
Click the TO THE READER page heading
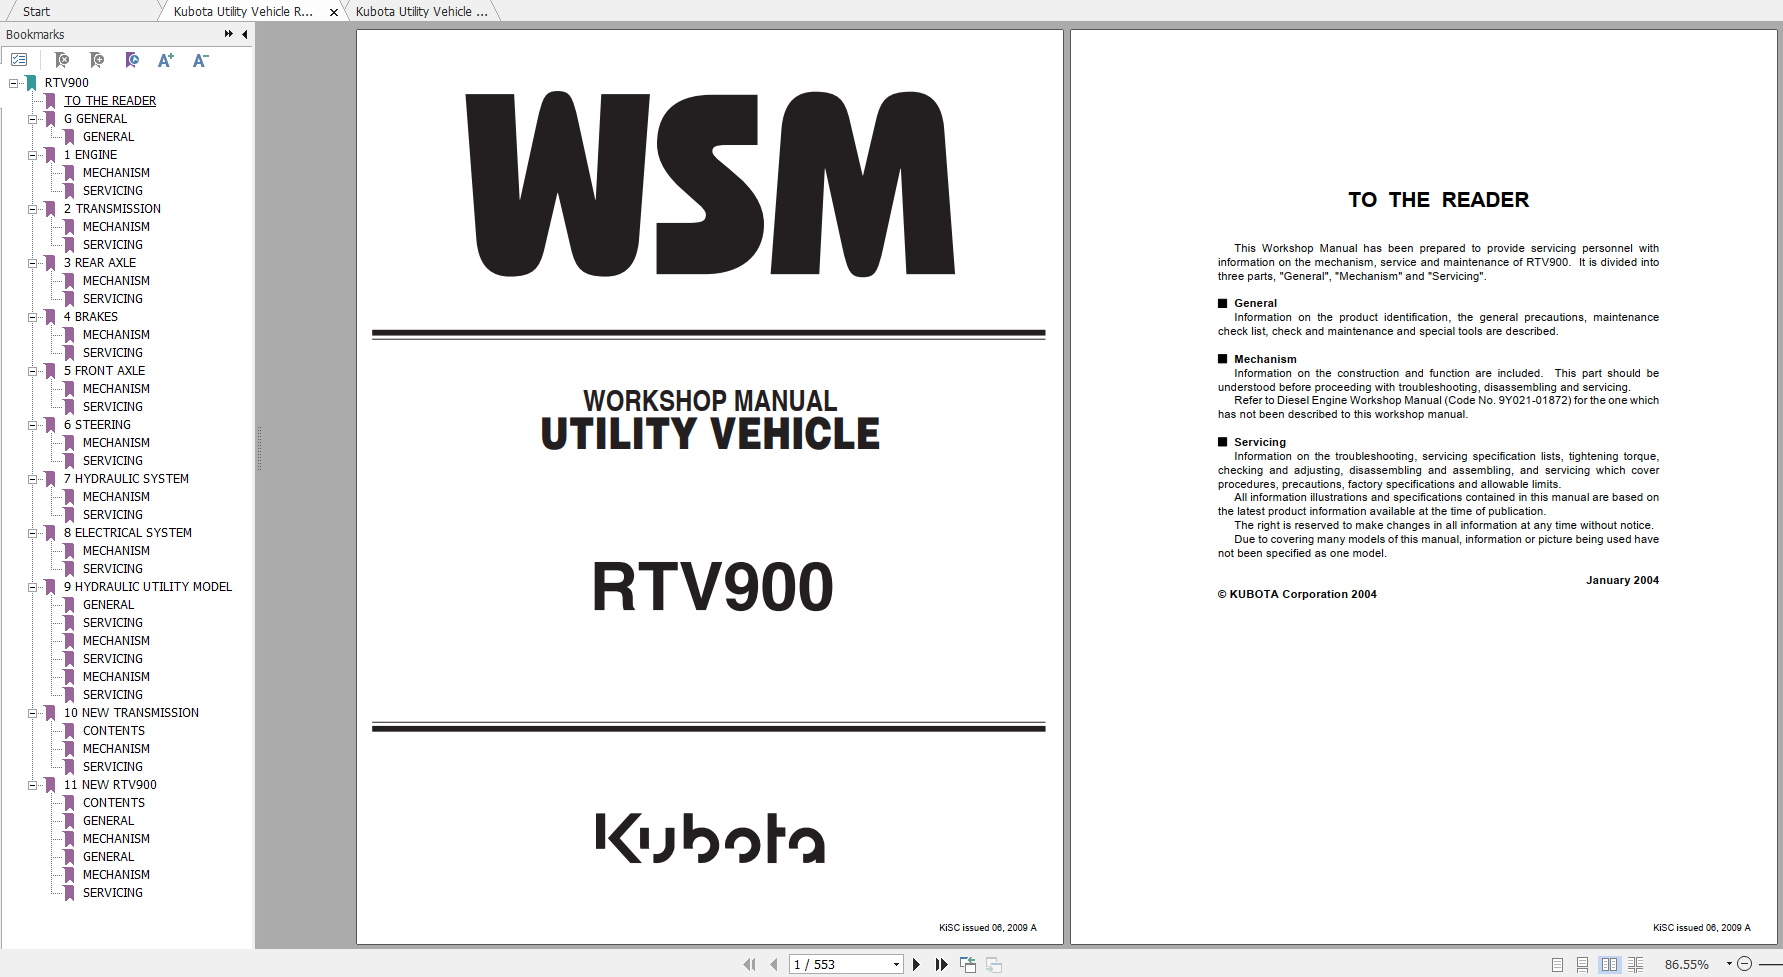tap(1438, 200)
